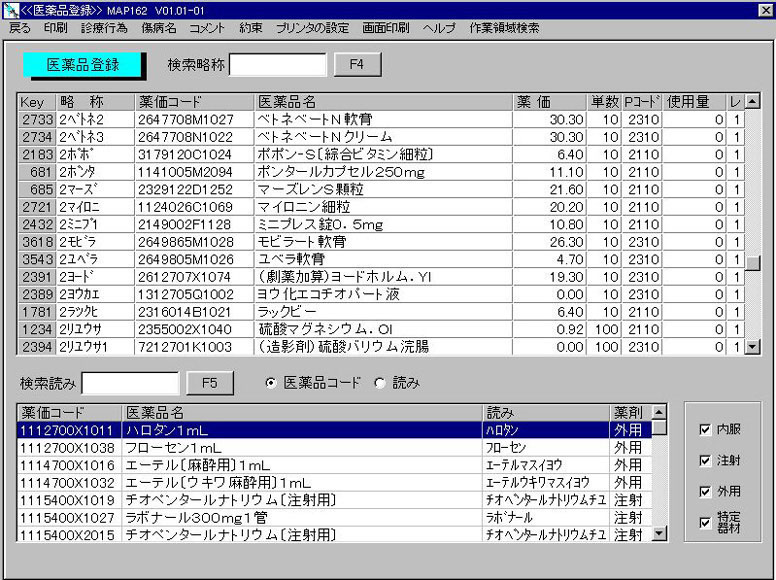
Task: Choose the 医薬品コード radio option
Action: pos(271,383)
